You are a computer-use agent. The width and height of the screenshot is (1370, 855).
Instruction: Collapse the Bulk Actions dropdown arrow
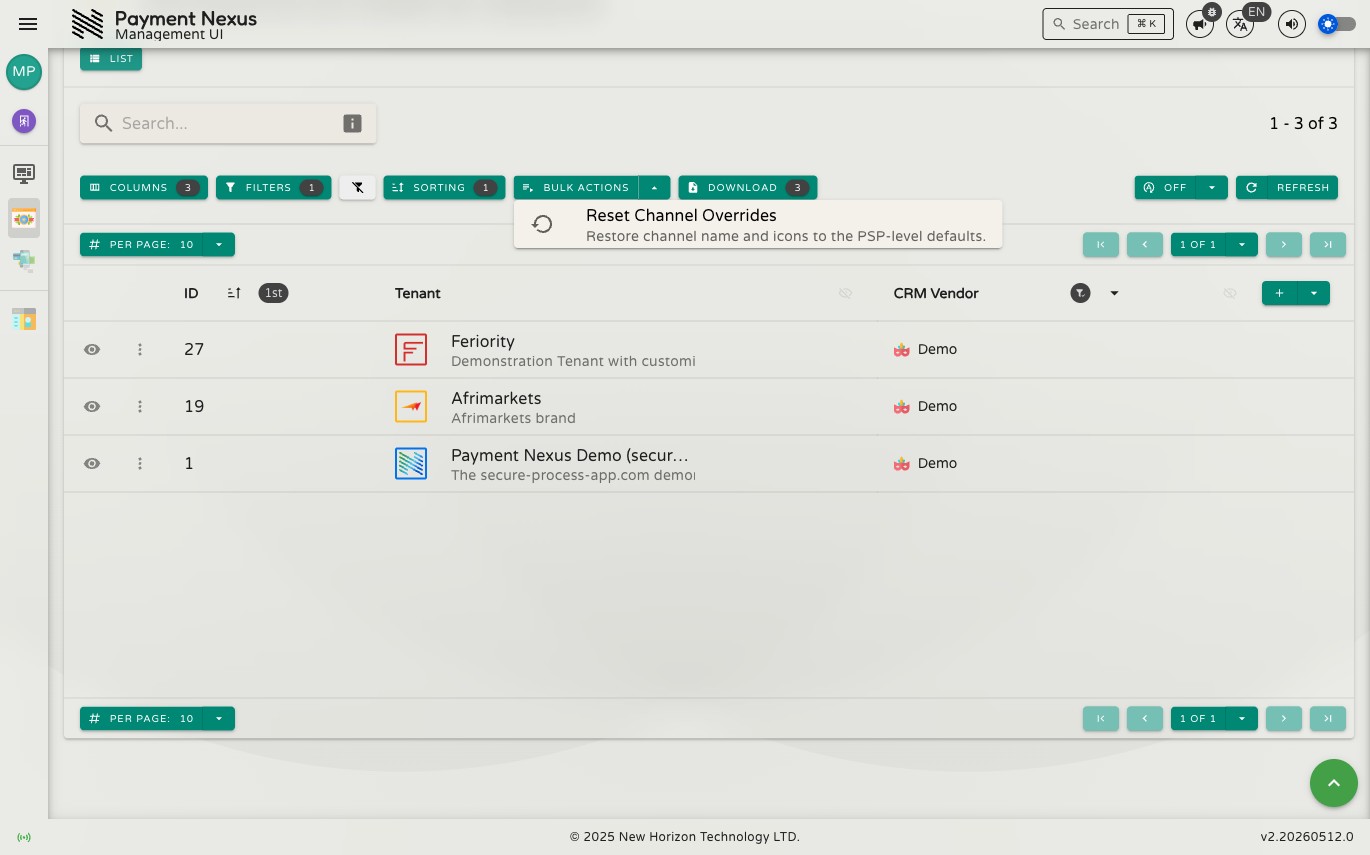point(654,187)
